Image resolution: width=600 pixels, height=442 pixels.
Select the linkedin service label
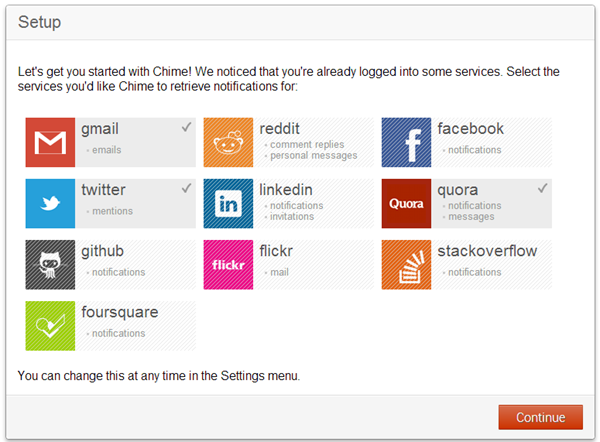pos(286,190)
